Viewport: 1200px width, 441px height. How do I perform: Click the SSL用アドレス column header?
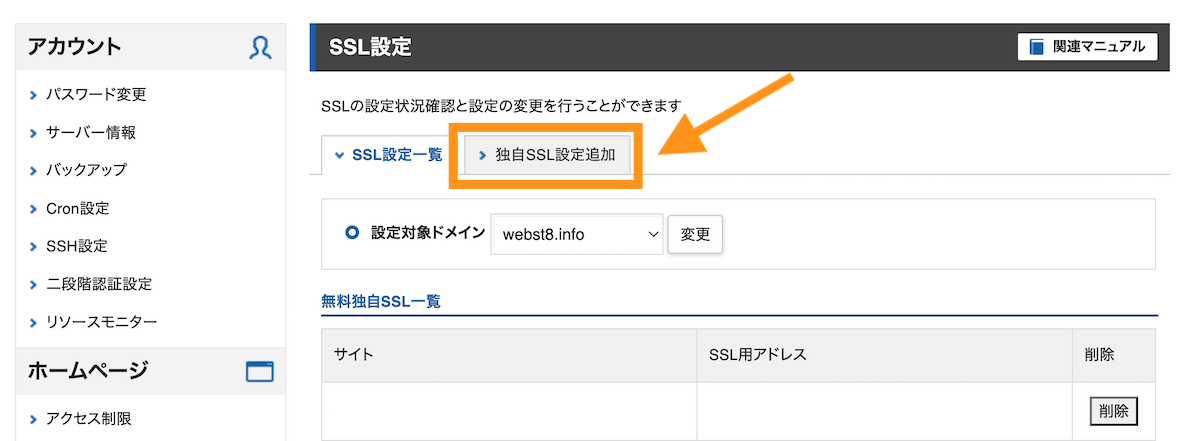tap(757, 355)
